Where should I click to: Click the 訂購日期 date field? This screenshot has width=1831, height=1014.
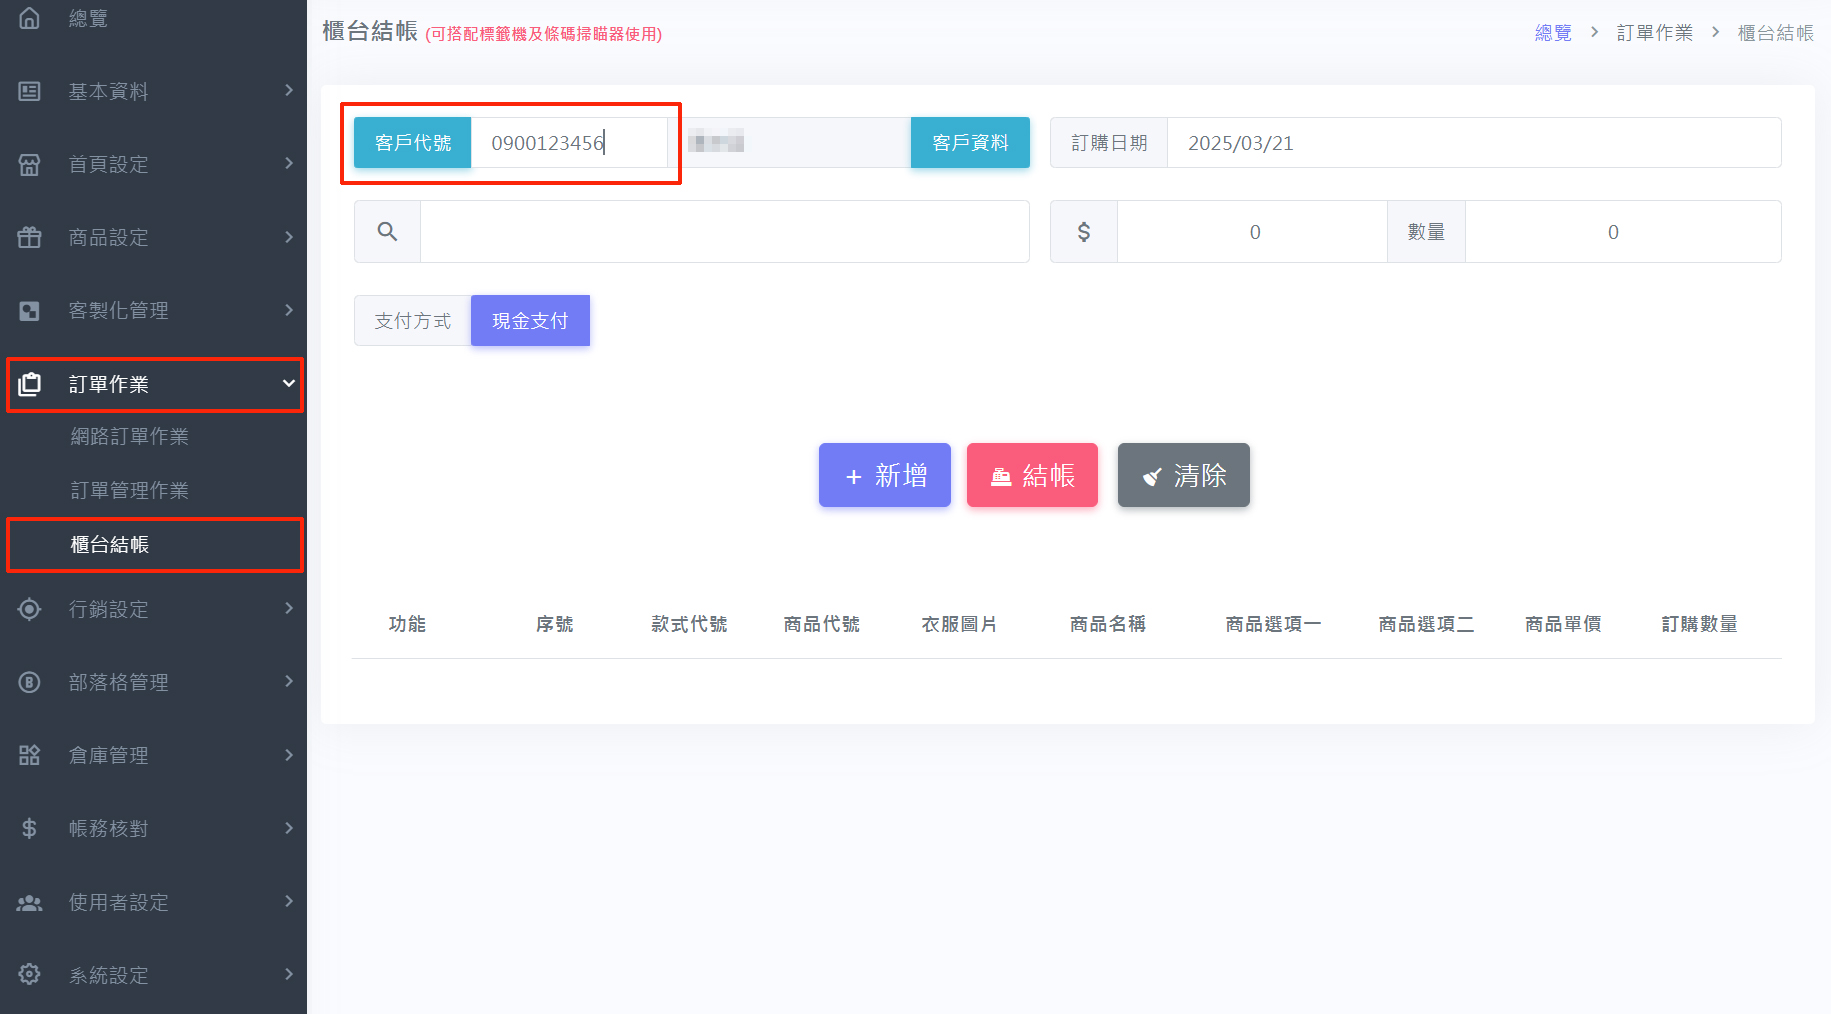point(1472,143)
